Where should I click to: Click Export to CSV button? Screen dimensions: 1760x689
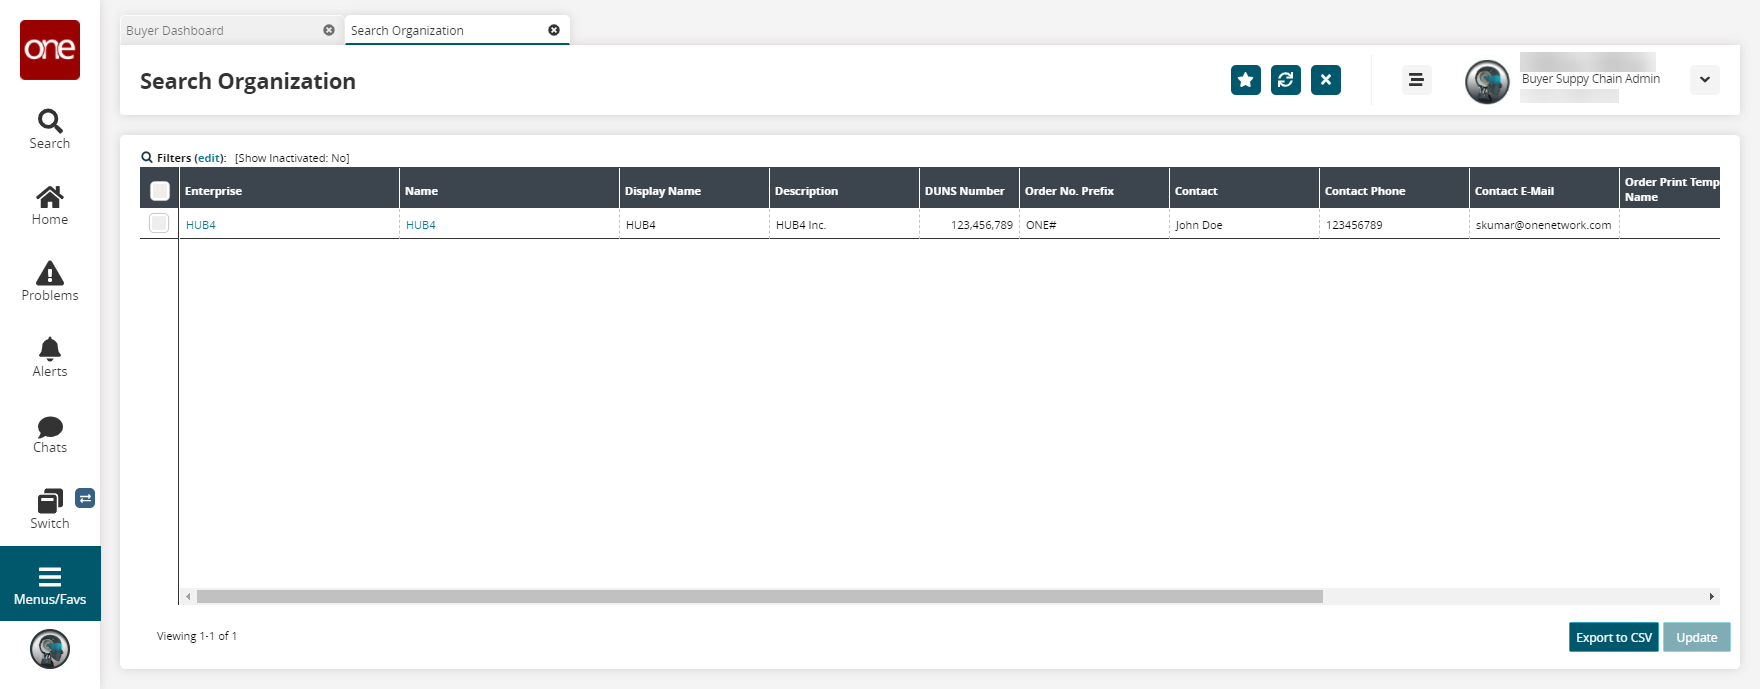(1613, 637)
